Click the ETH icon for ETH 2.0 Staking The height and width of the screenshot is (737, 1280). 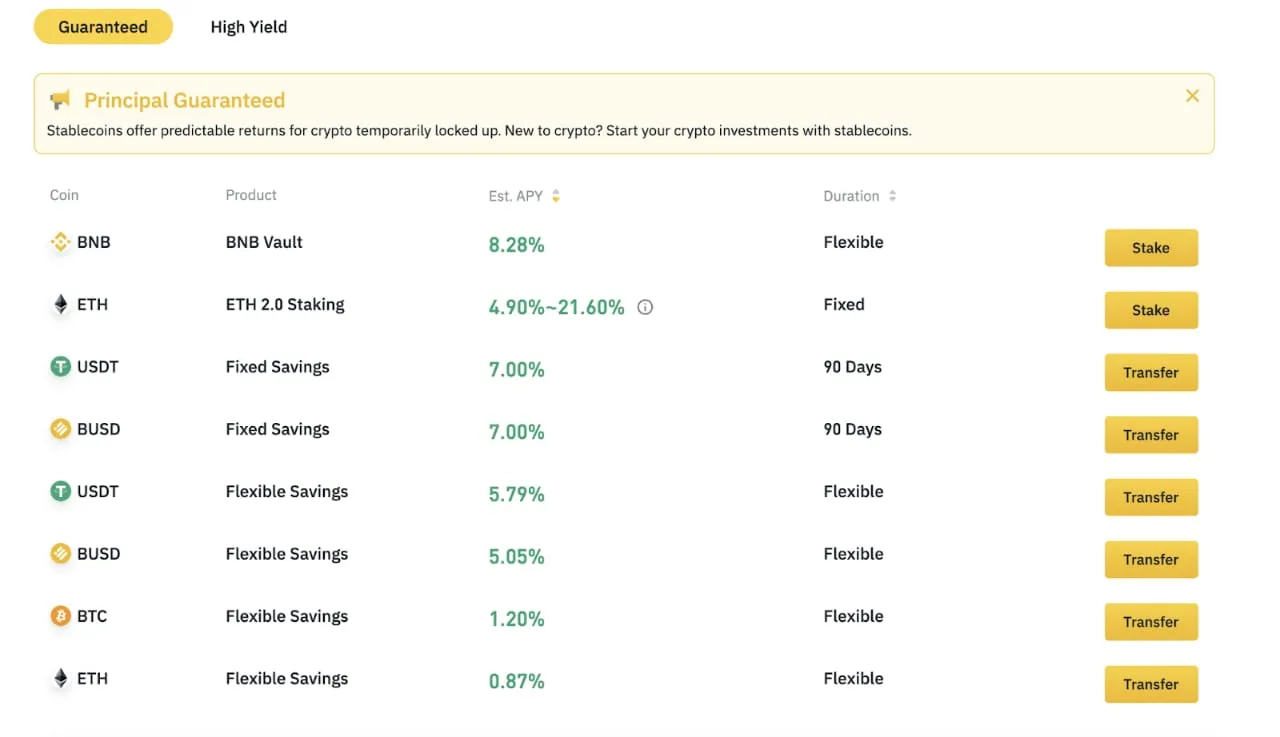tap(61, 305)
